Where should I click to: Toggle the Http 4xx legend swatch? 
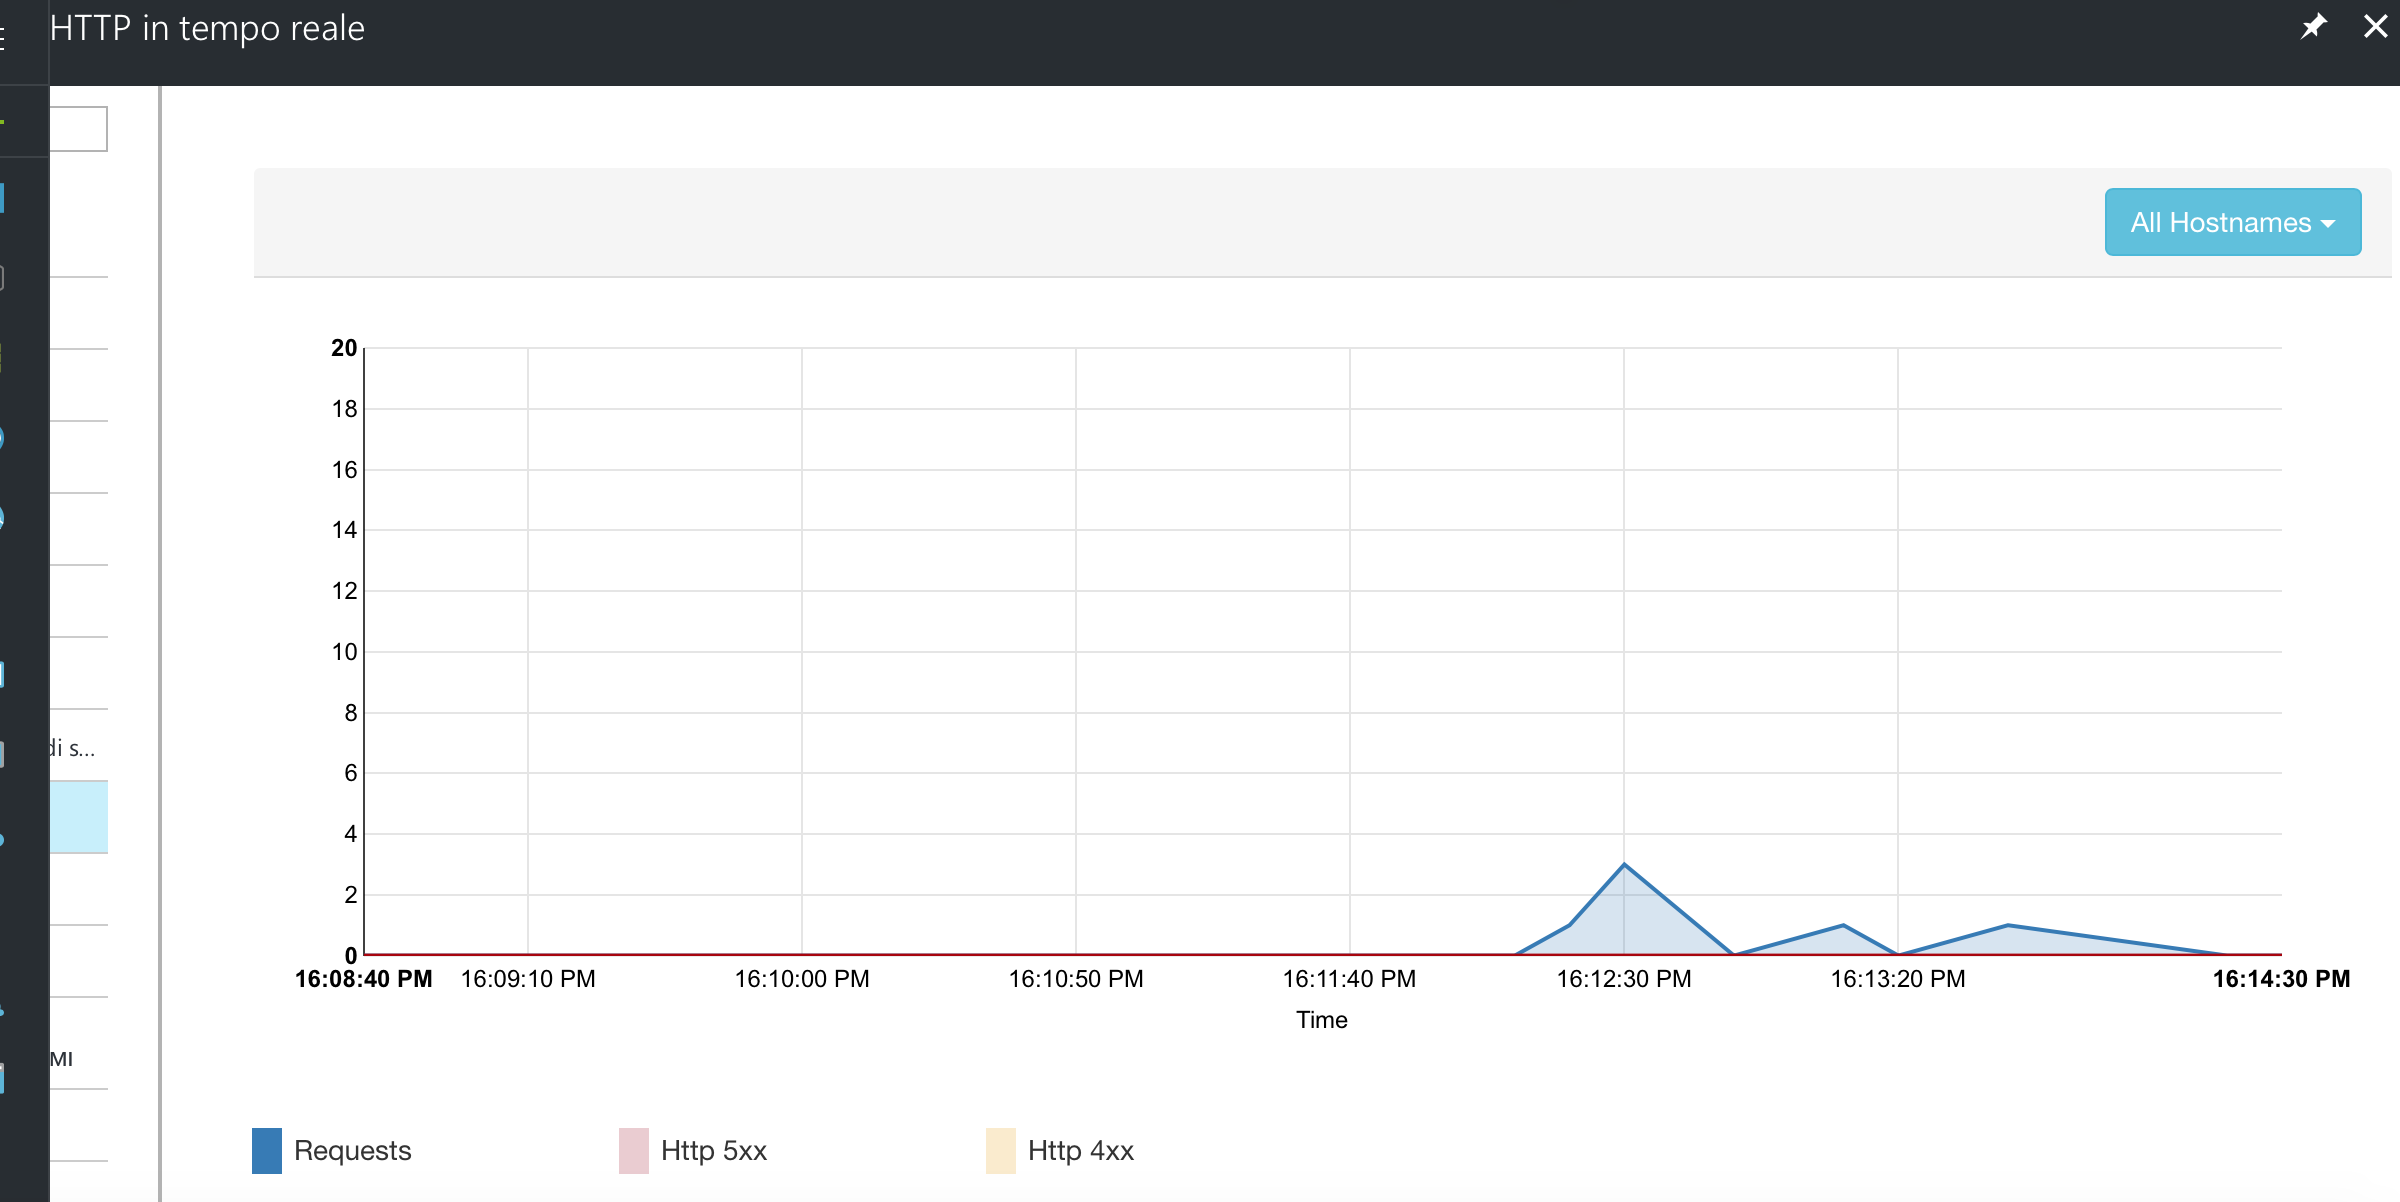1001,1150
